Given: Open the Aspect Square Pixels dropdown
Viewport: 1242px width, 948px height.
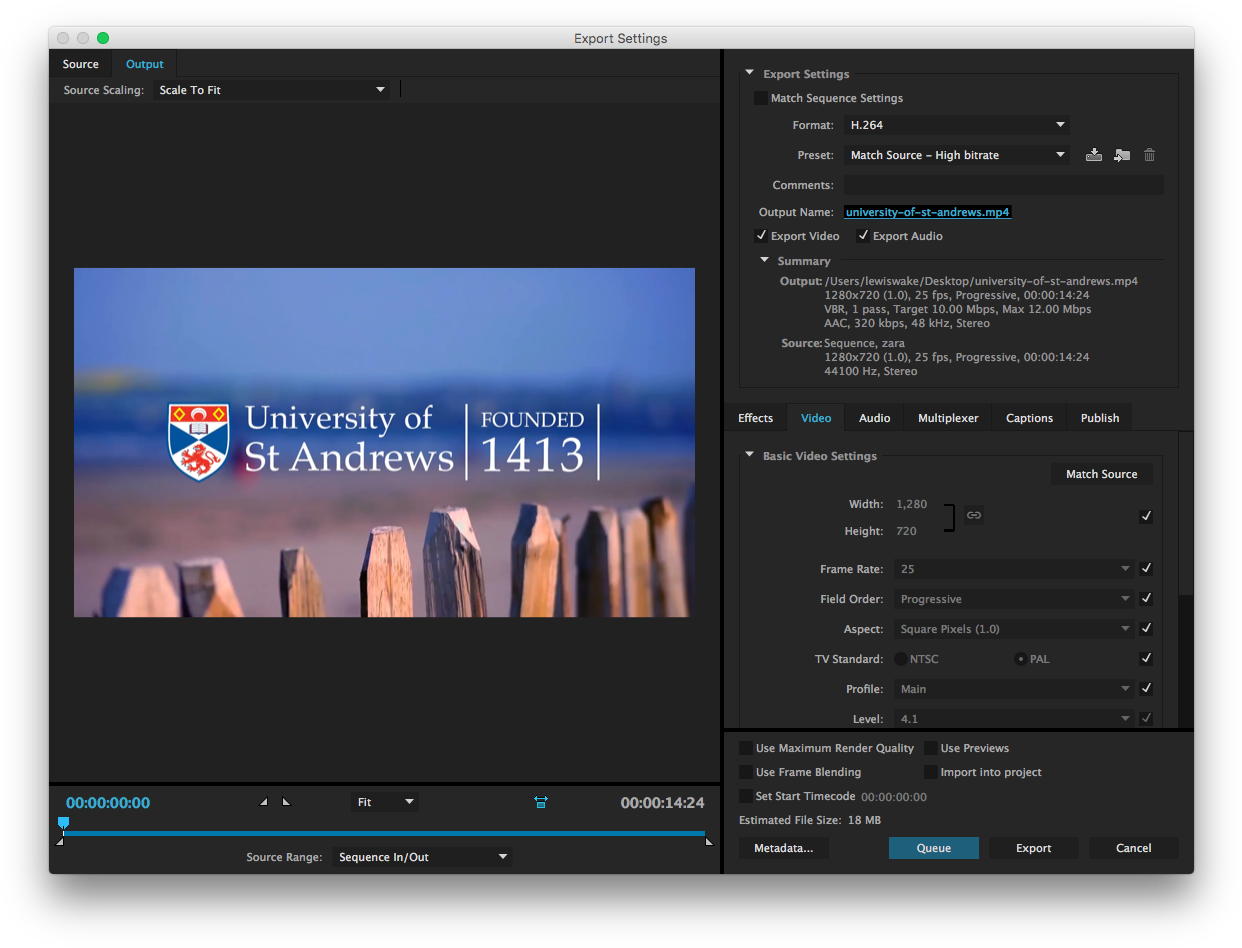Looking at the screenshot, I should pos(1014,628).
